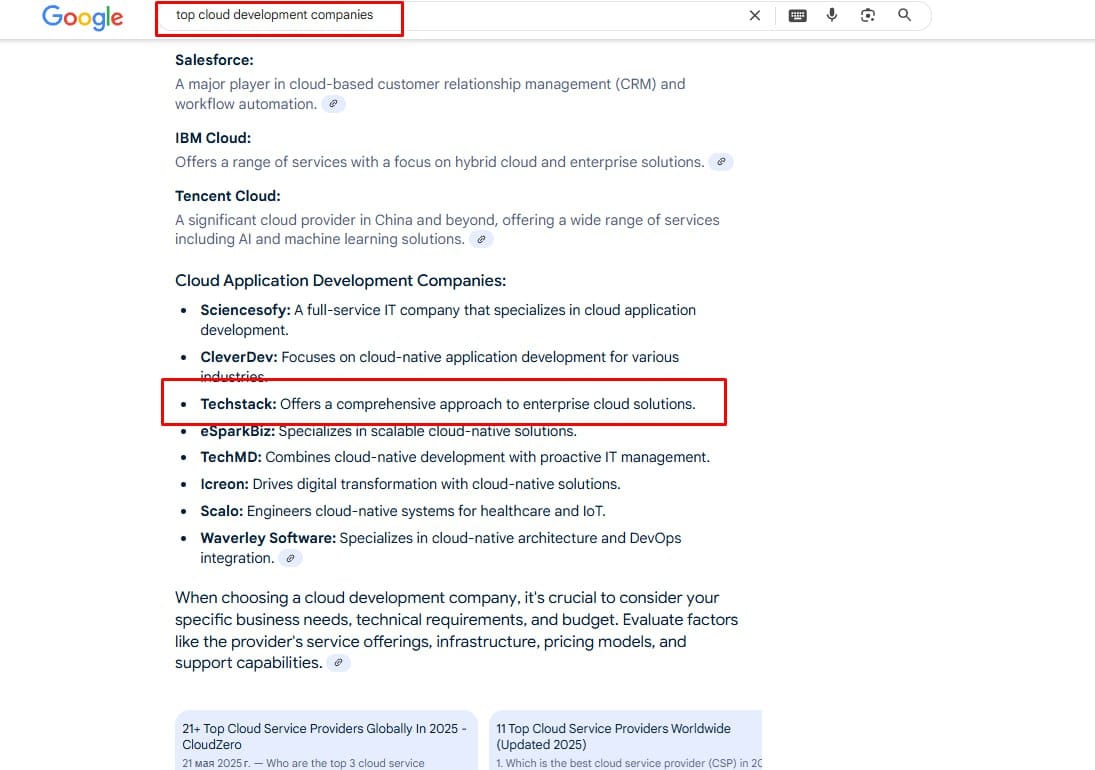This screenshot has width=1095, height=770.
Task: Click the 'Icreon:' list entry
Action: 410,484
